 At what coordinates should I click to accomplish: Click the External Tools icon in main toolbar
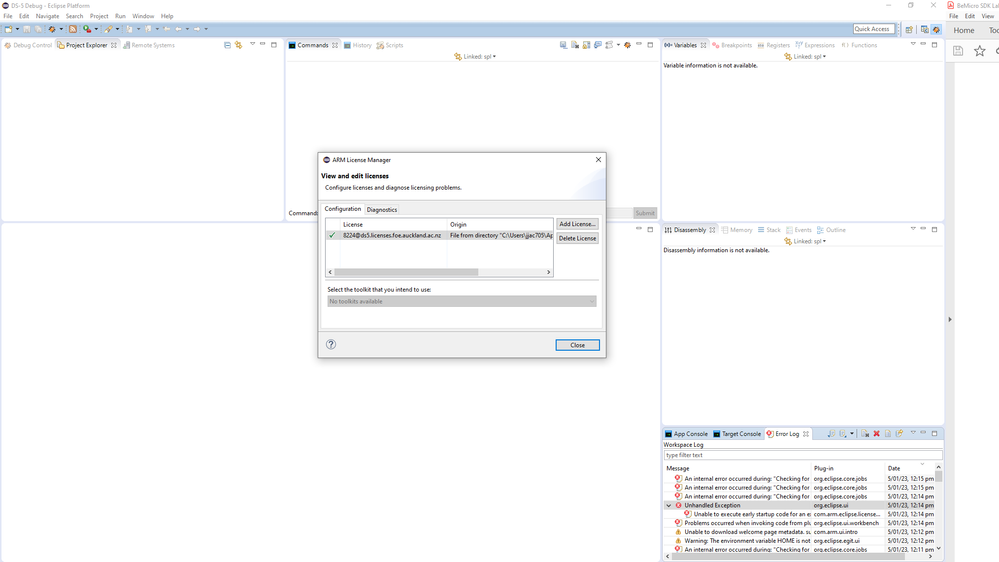tap(108, 29)
